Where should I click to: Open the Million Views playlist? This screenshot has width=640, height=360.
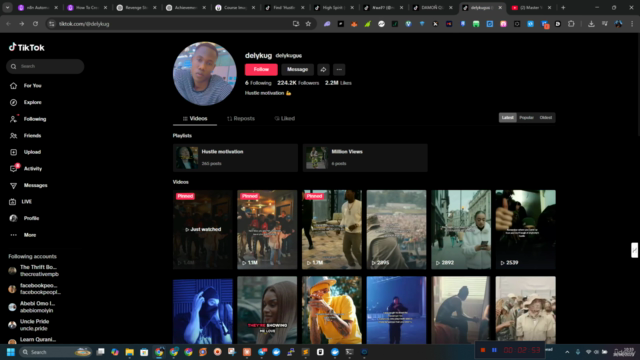coord(365,158)
